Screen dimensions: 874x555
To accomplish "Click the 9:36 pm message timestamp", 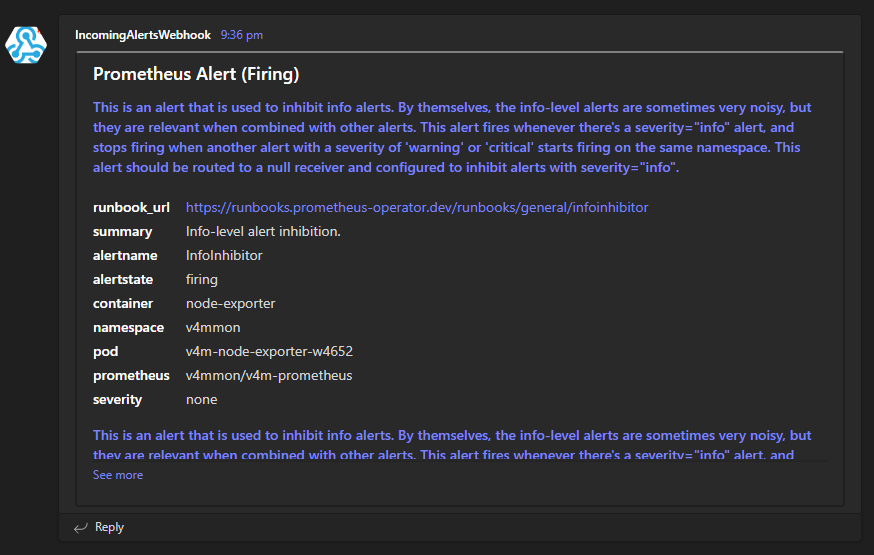I will (x=242, y=35).
